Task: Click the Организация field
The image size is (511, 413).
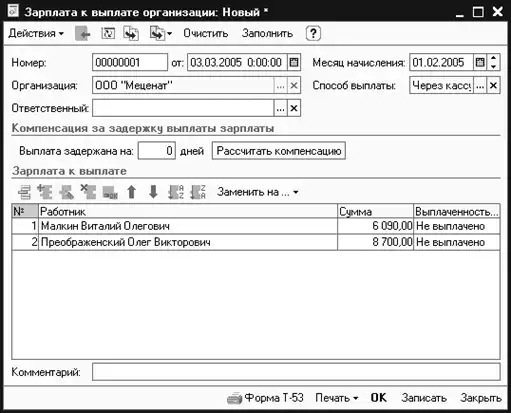Action: 183,85
